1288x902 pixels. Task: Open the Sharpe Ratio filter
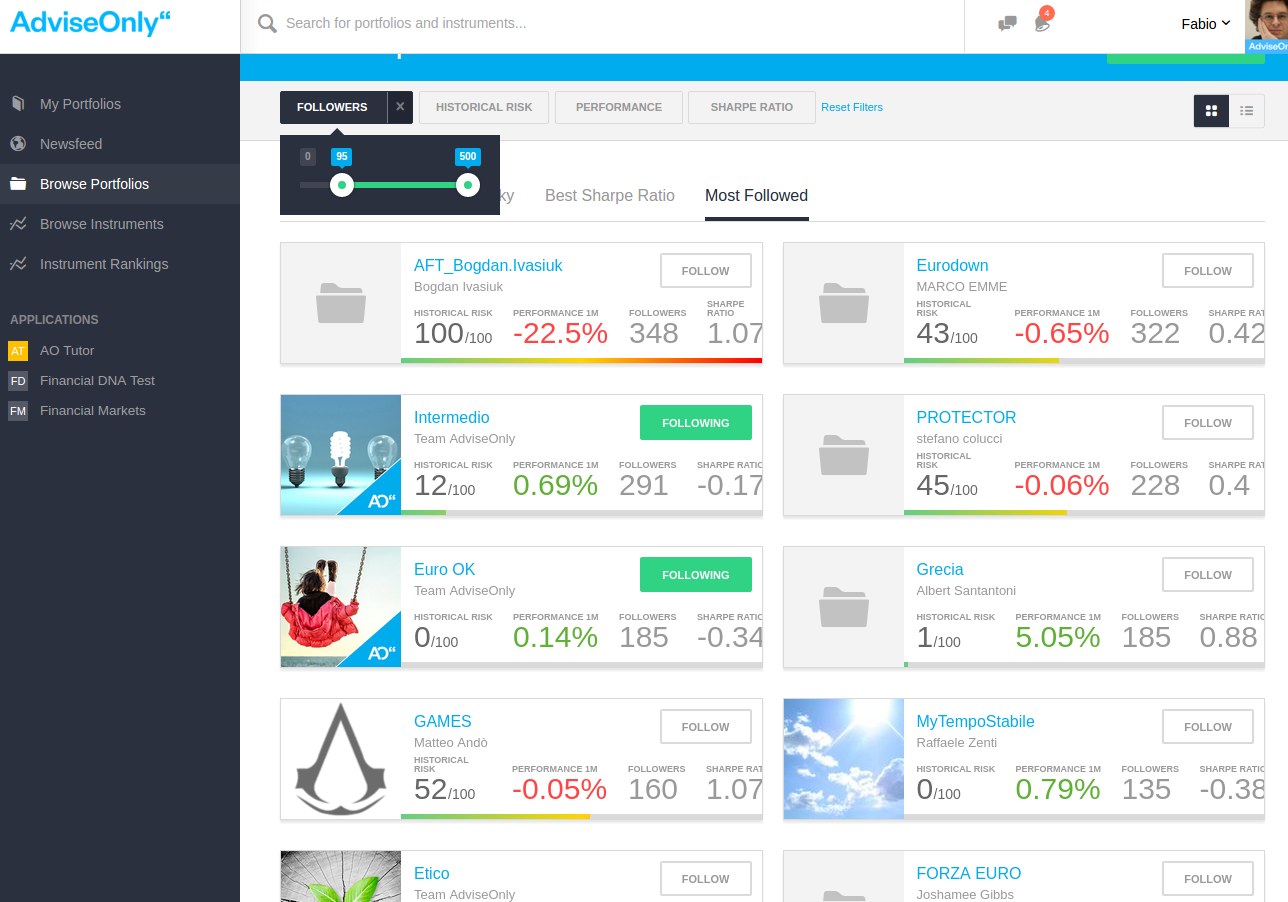click(x=752, y=107)
